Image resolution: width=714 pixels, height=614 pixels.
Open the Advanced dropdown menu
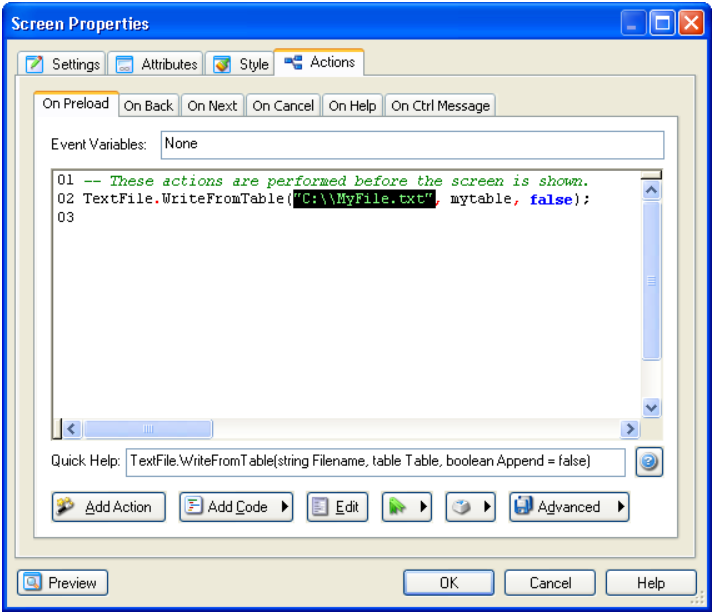click(x=569, y=507)
